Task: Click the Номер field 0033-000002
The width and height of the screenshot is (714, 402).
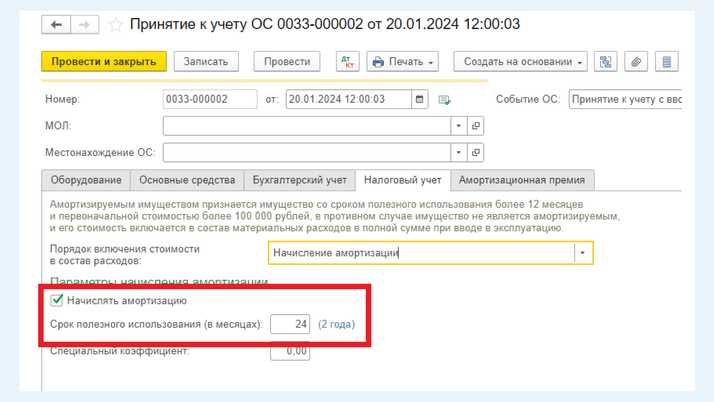Action: pos(210,99)
